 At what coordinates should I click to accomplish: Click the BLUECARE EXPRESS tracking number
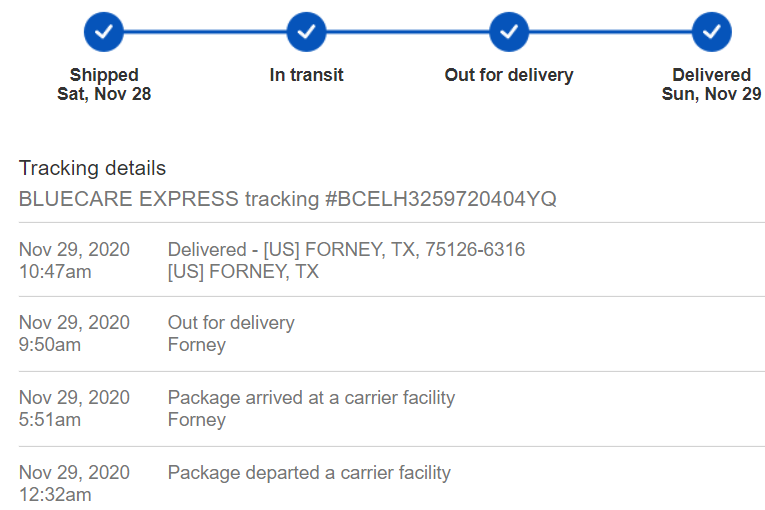pos(287,199)
